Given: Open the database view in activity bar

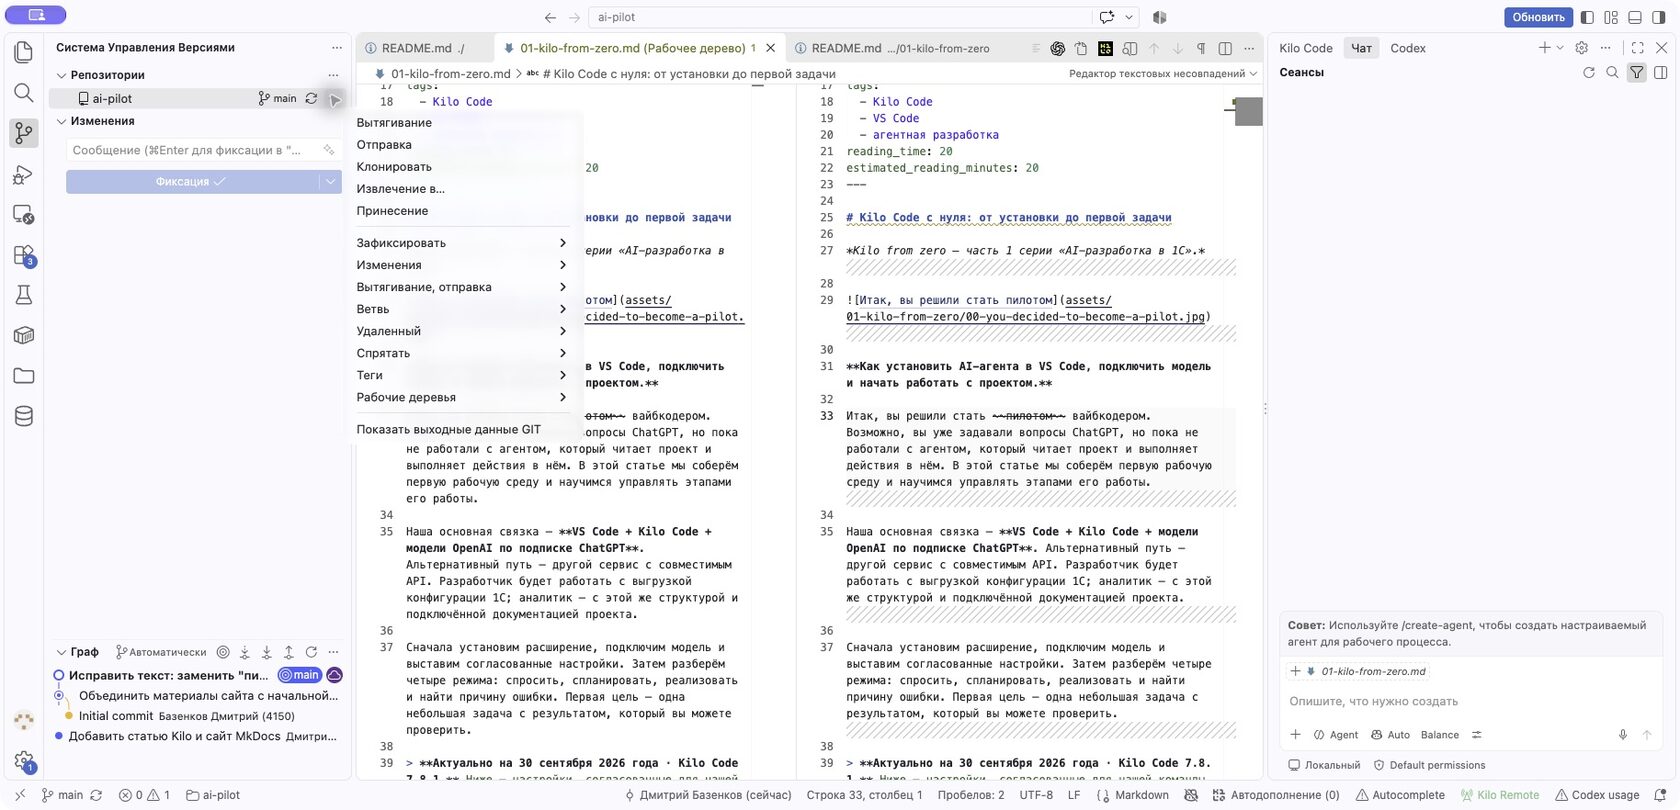Looking at the screenshot, I should [x=24, y=416].
